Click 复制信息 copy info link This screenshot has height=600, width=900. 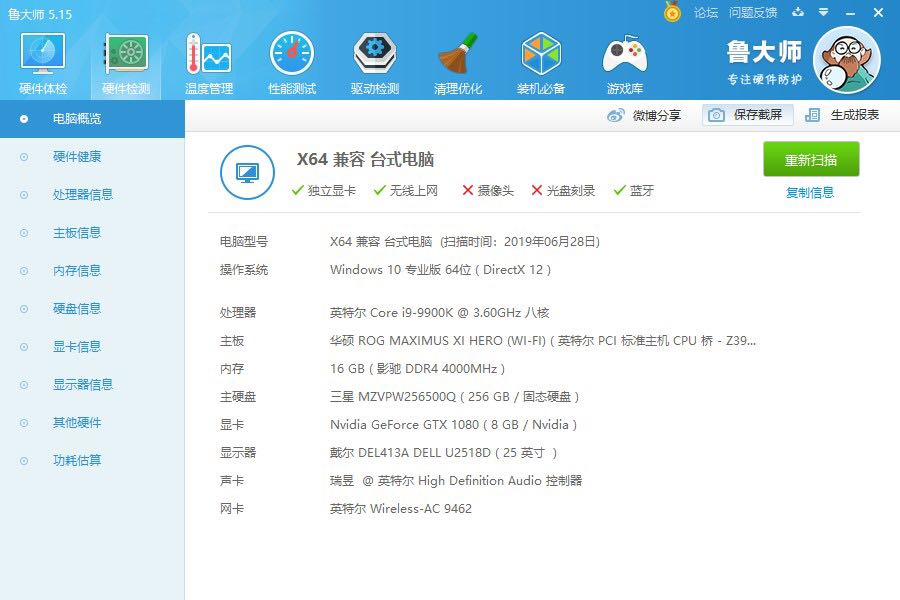810,192
